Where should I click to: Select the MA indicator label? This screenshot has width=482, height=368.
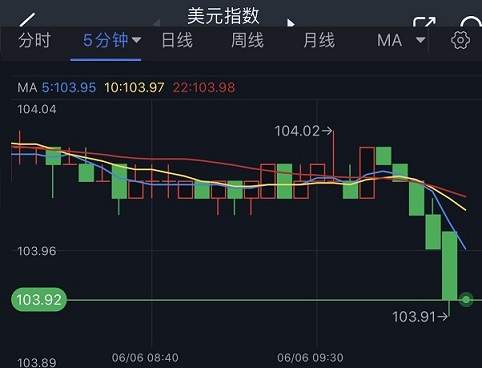coord(389,41)
